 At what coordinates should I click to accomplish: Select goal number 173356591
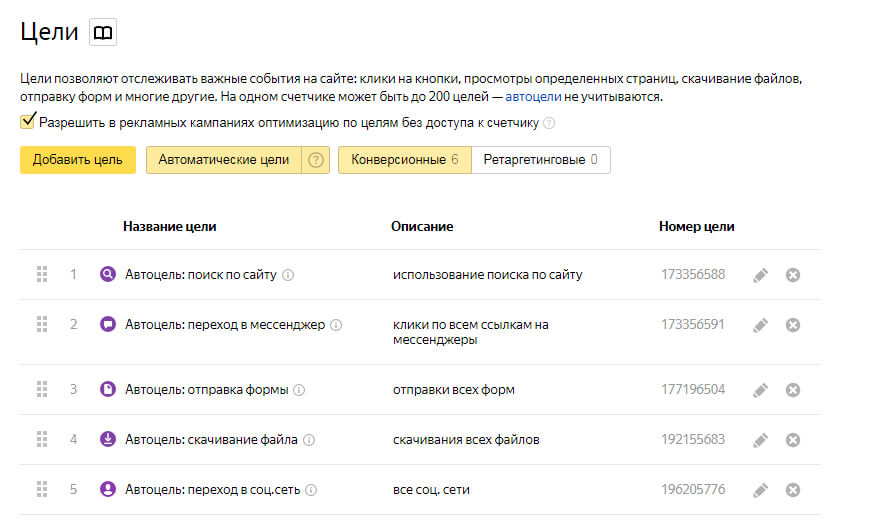point(693,324)
